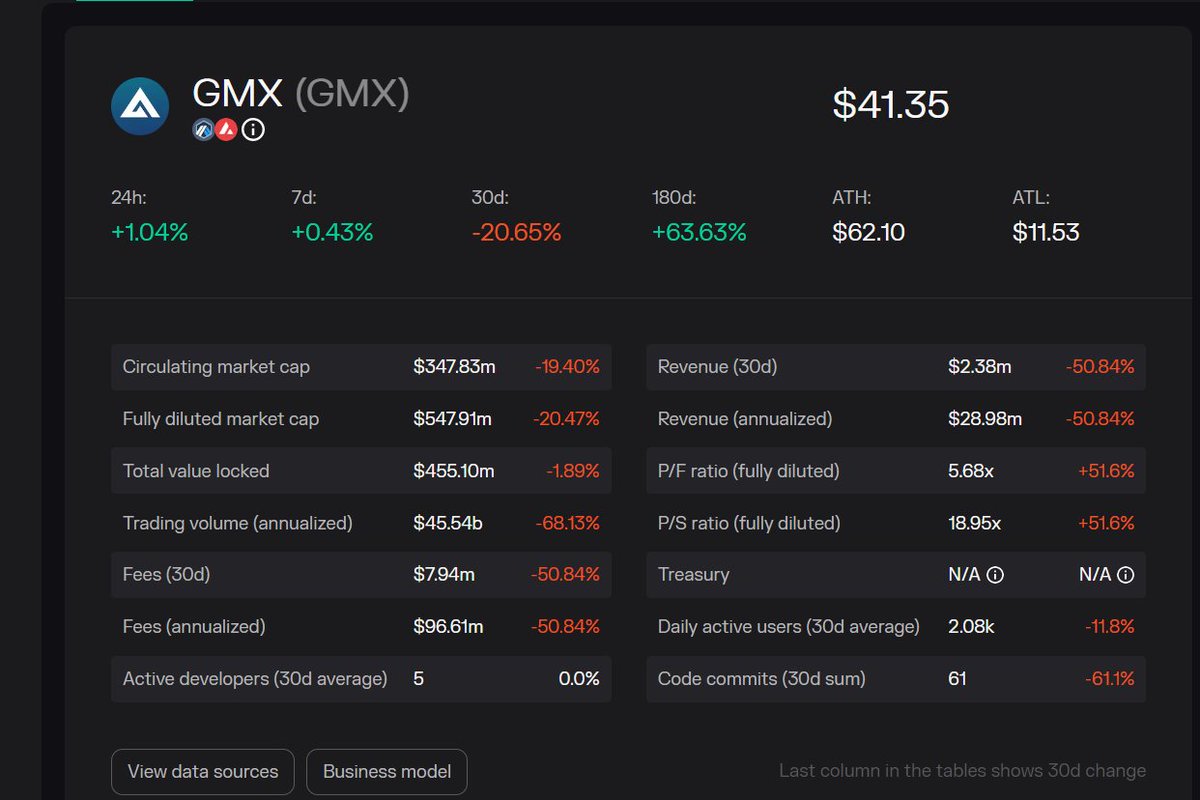Click the $28.98m annualized revenue value

985,419
